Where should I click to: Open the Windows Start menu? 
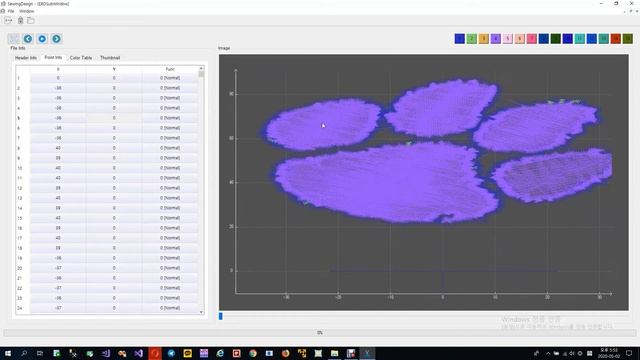tap(8, 353)
